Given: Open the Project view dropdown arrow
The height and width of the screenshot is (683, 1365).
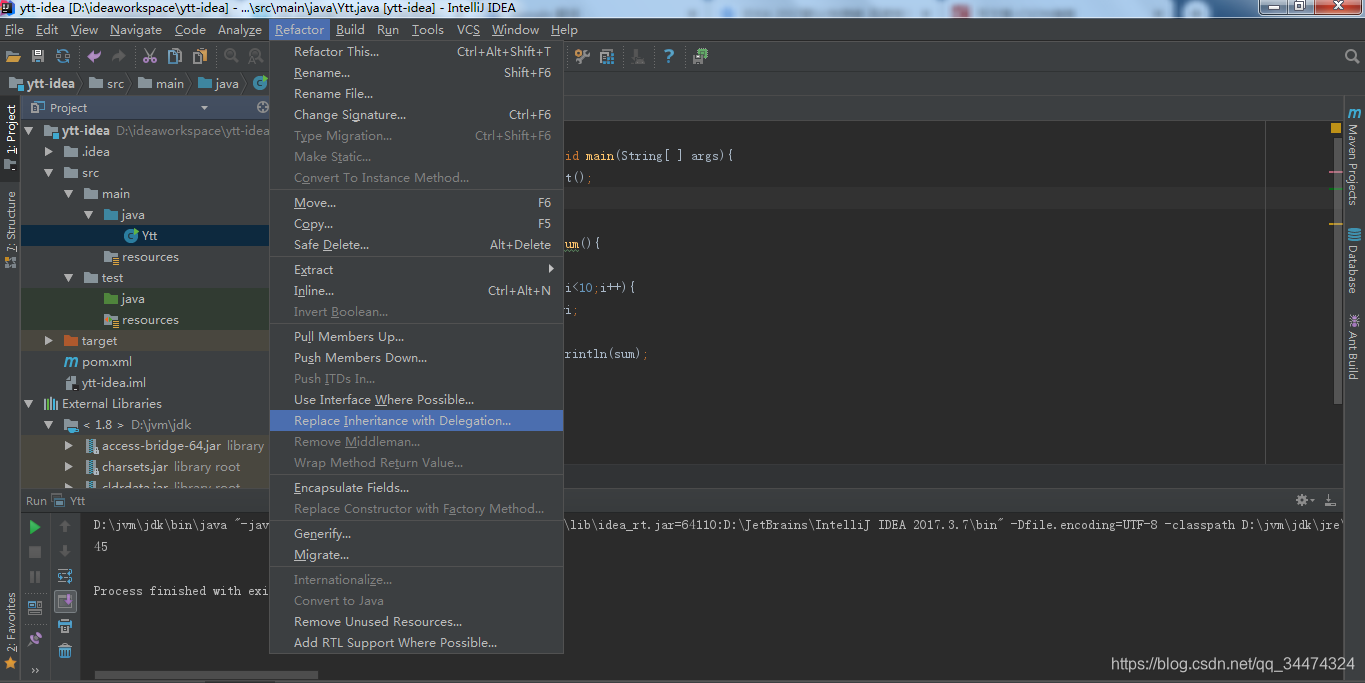Looking at the screenshot, I should 204,108.
